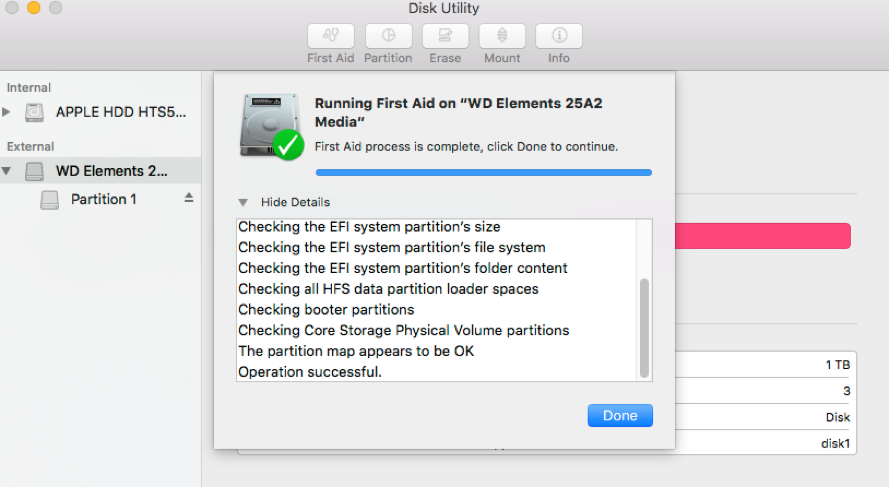Click the APPLE HDD drive icon
The width and height of the screenshot is (889, 487).
point(34,112)
